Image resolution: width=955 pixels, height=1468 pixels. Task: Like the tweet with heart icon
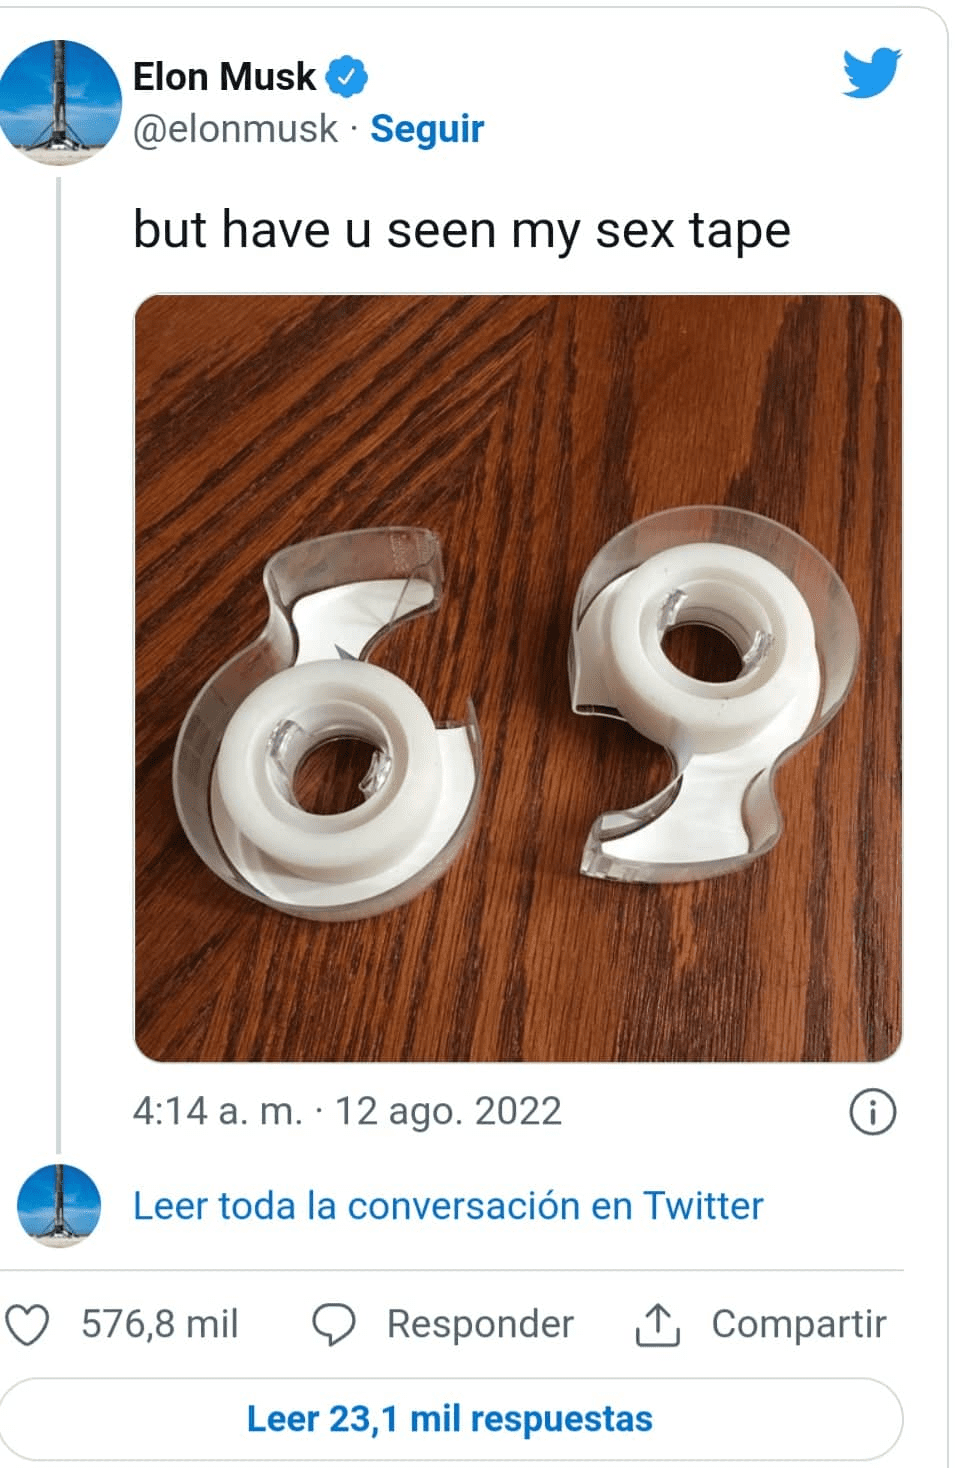28,1324
